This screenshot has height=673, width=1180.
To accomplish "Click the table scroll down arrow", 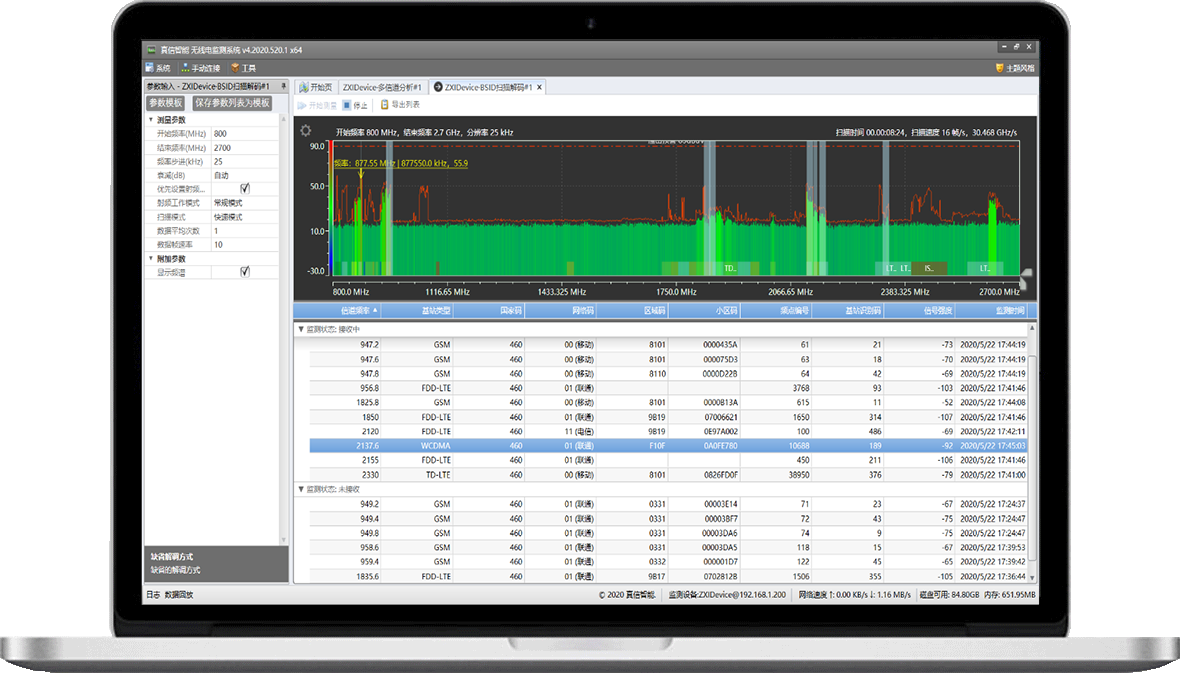I will [1032, 577].
